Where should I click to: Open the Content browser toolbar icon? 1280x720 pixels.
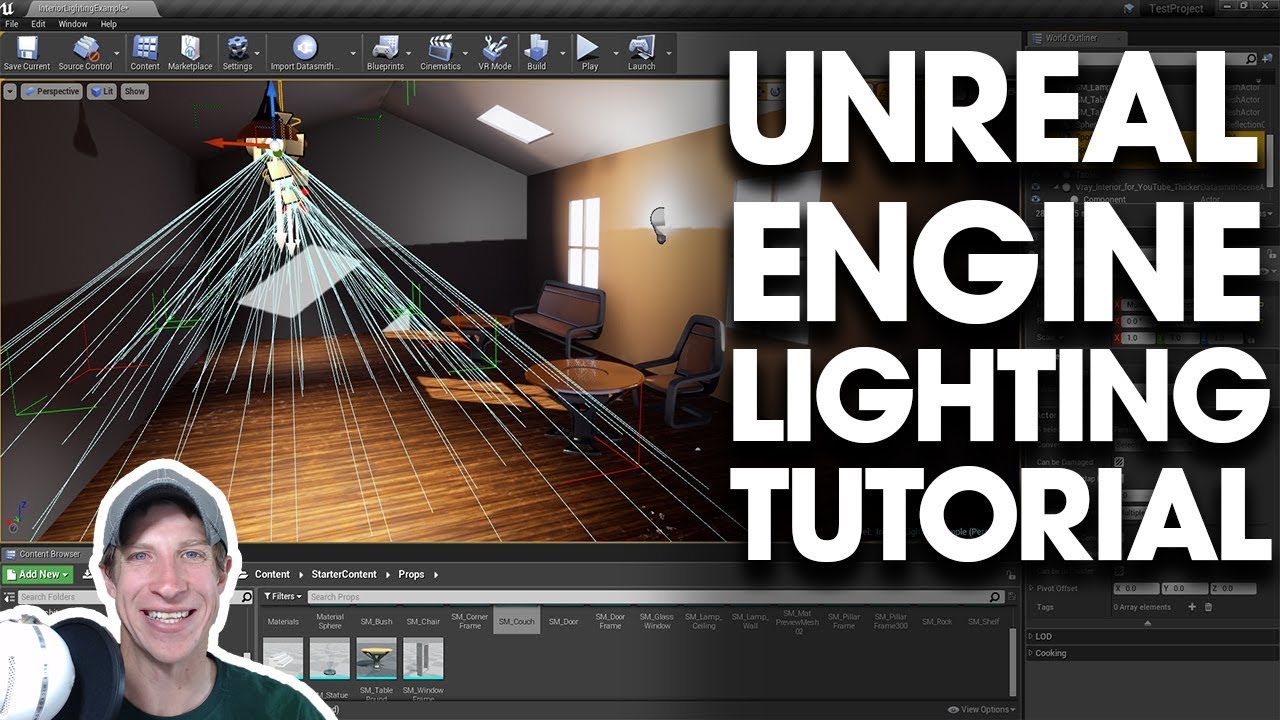click(x=145, y=53)
